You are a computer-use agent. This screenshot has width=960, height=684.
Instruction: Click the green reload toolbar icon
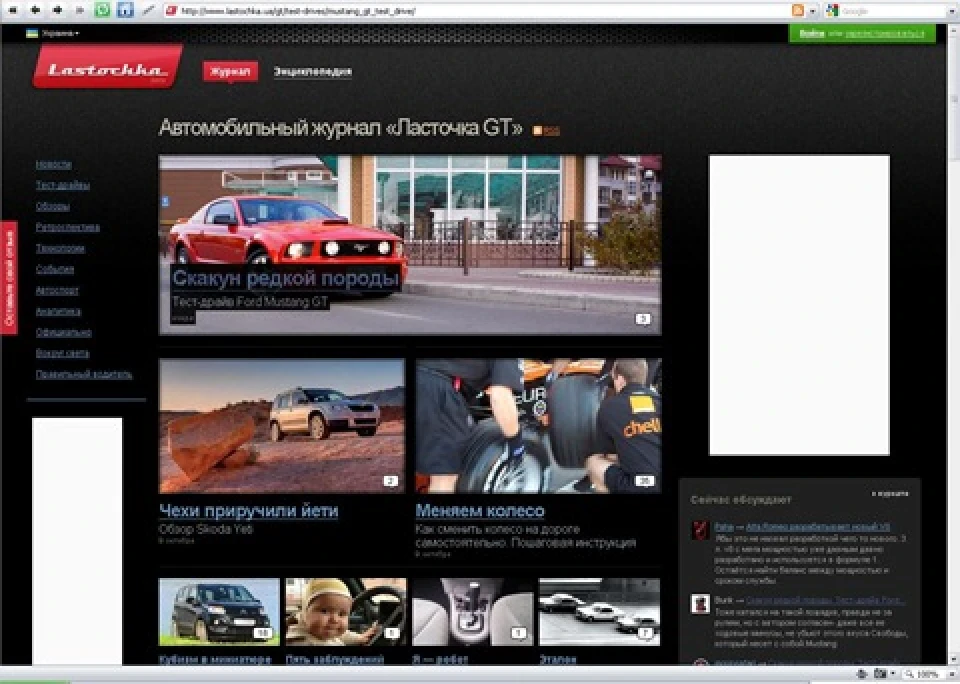coord(102,10)
